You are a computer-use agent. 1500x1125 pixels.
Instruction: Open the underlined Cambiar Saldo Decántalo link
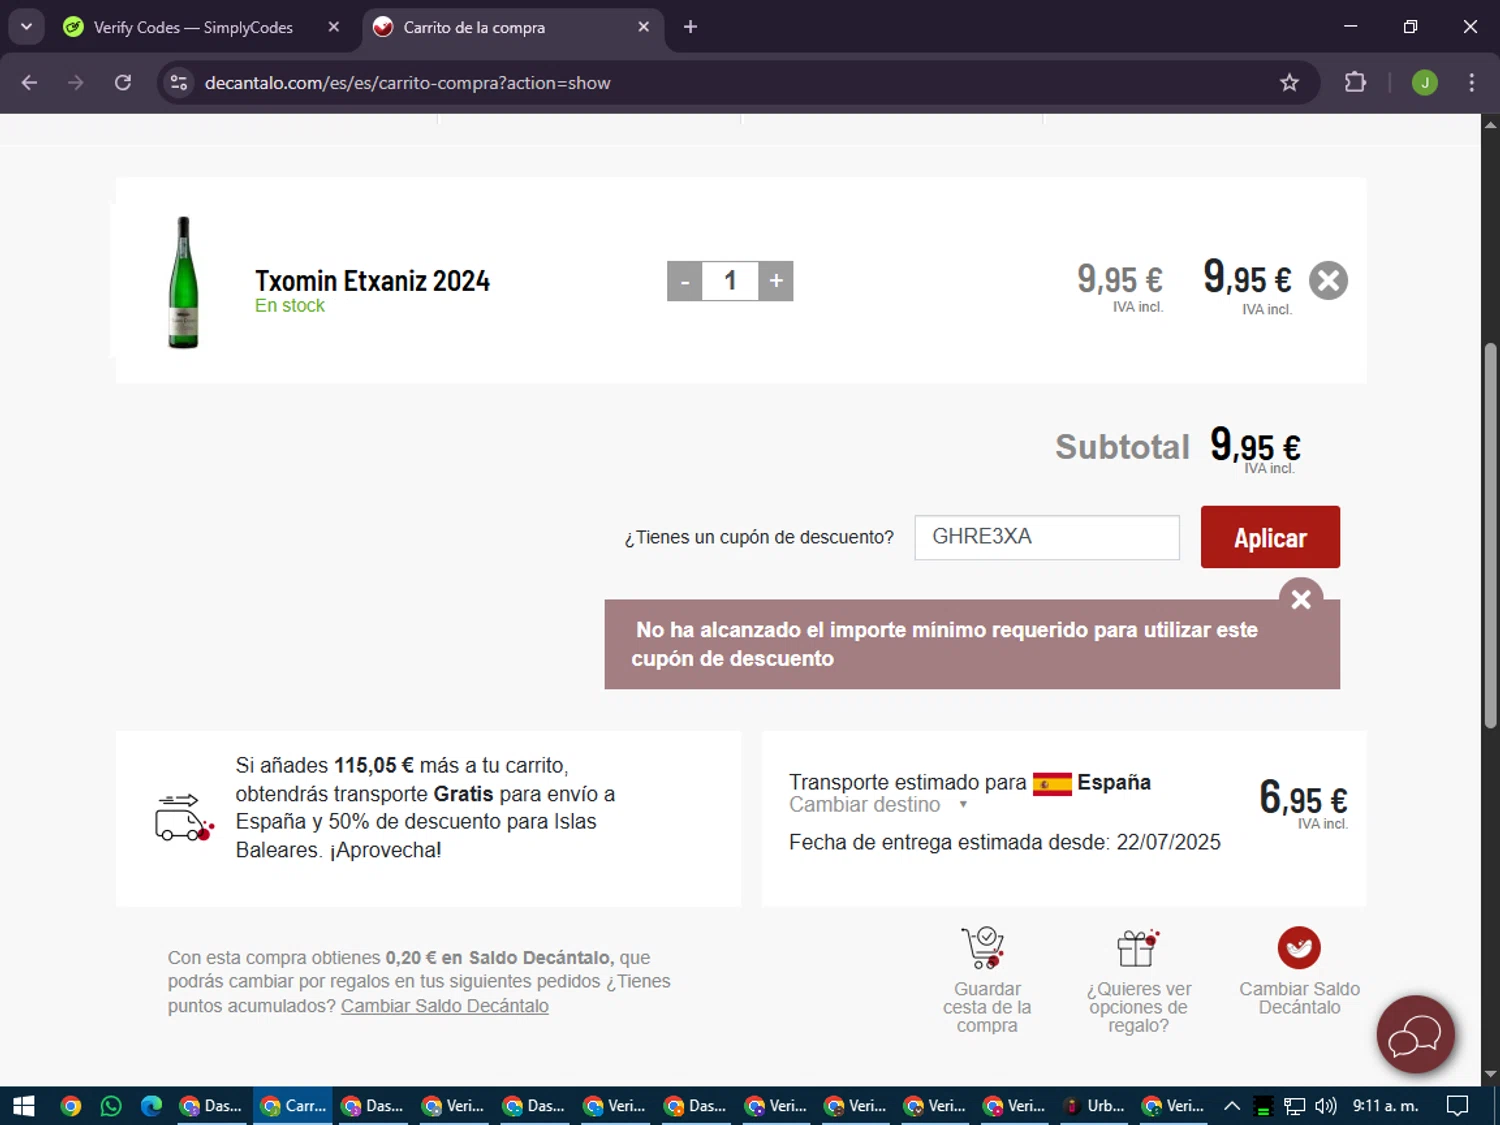coord(445,1006)
